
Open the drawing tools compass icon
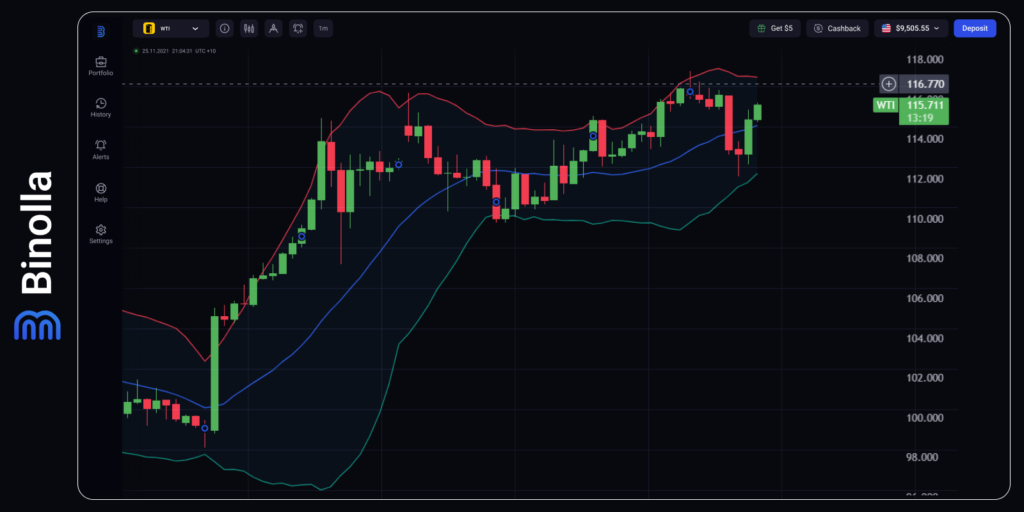(274, 29)
